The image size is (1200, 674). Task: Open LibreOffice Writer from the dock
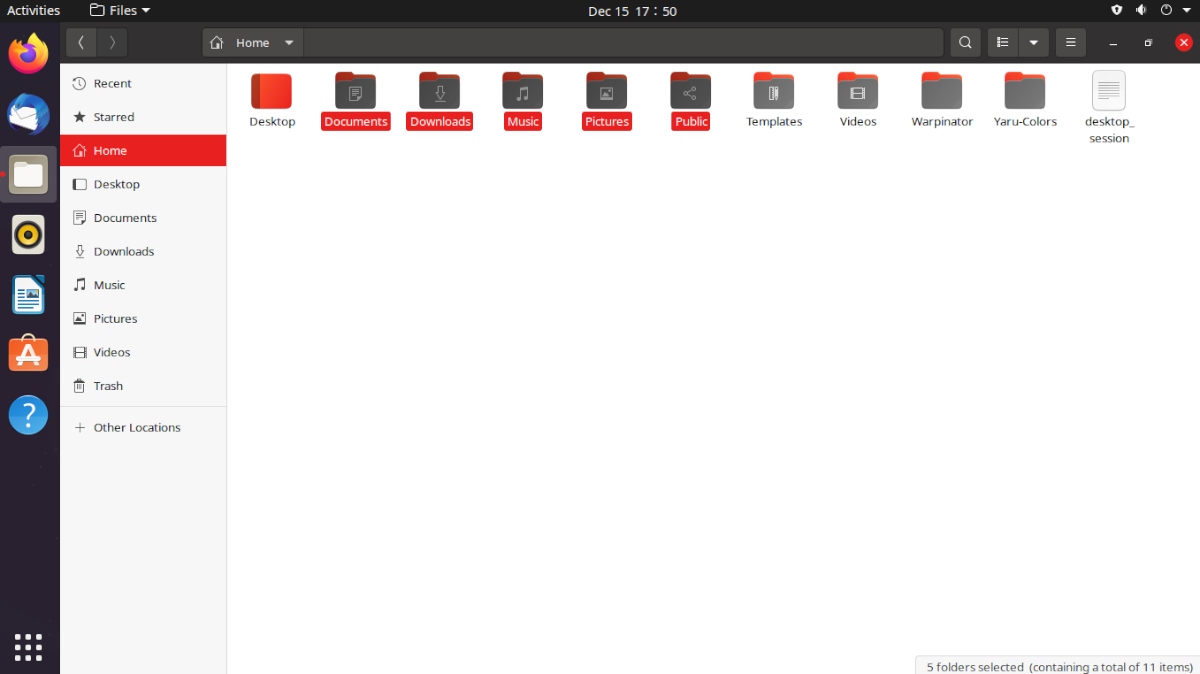[x=28, y=294]
